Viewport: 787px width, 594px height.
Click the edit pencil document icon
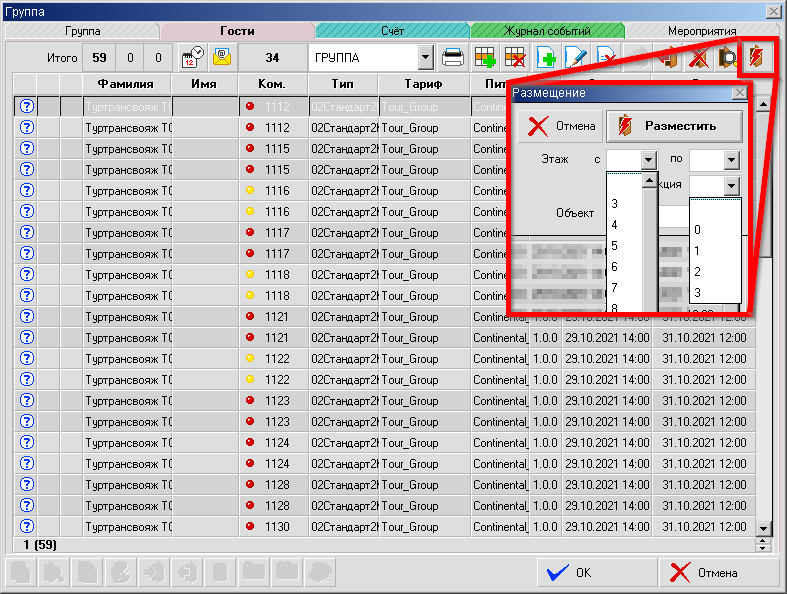576,57
